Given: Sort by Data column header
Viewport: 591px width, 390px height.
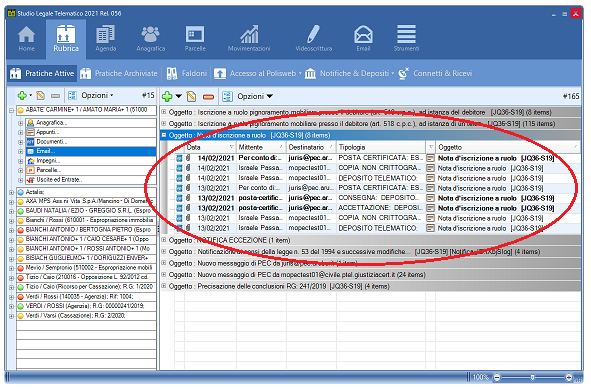Looking at the screenshot, I should click(x=210, y=147).
